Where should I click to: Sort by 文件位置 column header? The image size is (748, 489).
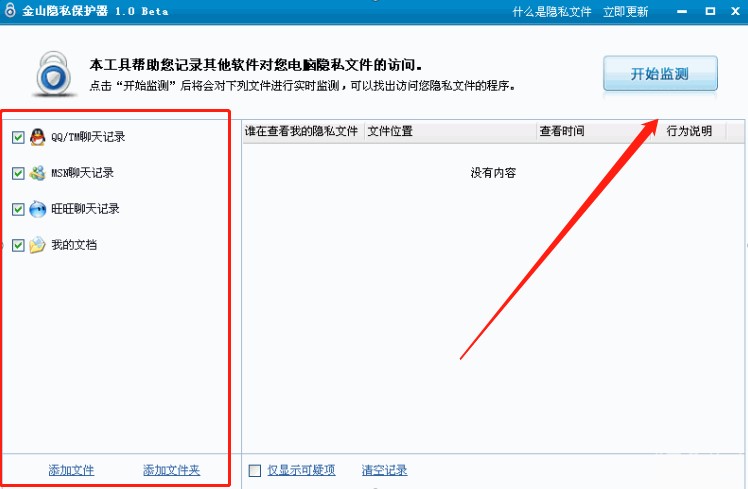point(451,131)
